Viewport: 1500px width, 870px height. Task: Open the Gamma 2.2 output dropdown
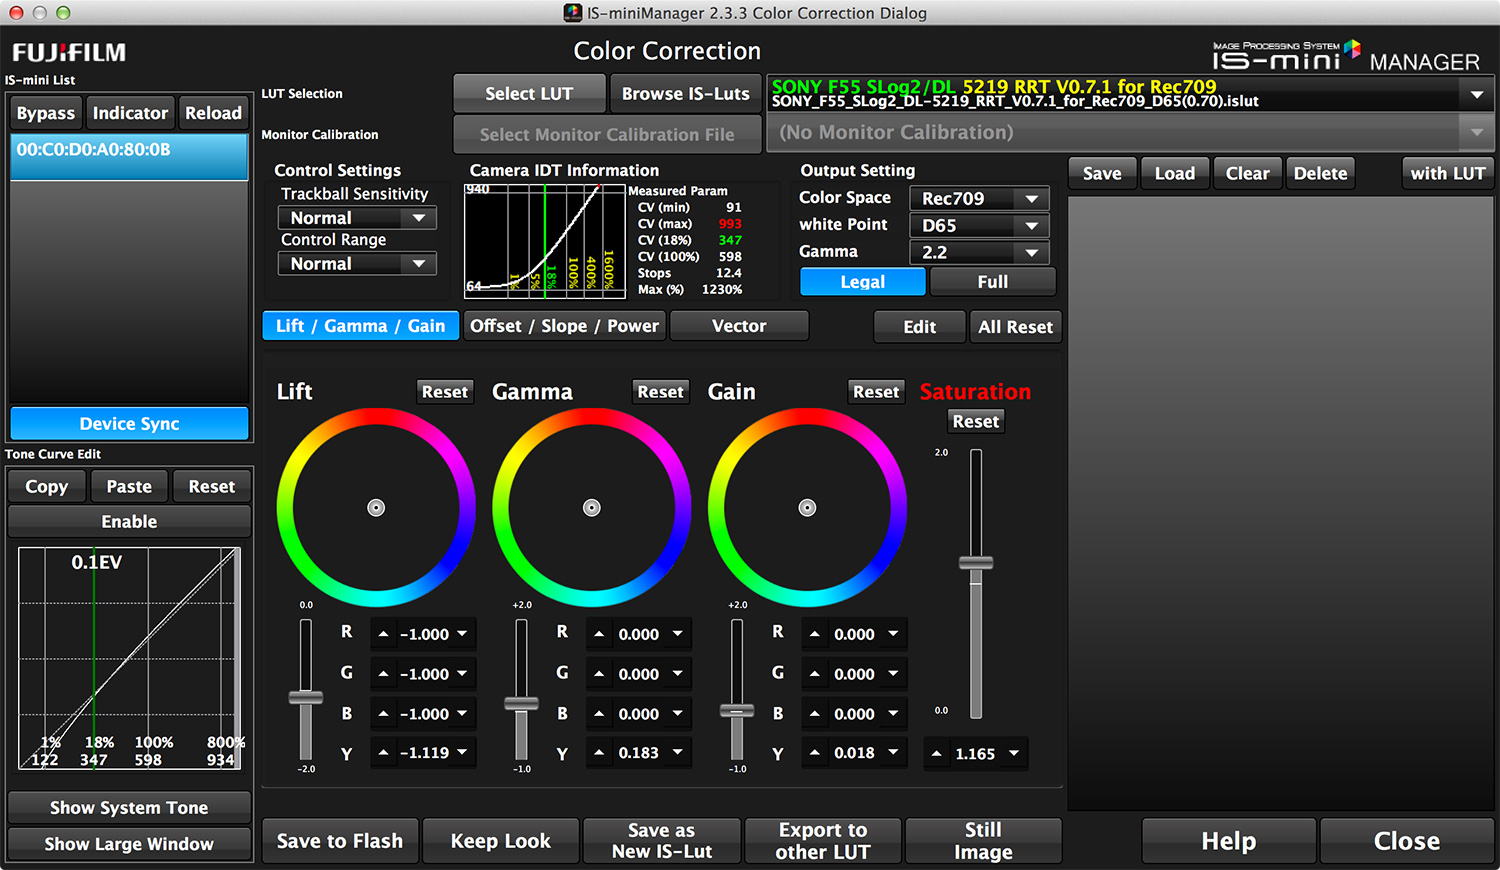click(978, 253)
